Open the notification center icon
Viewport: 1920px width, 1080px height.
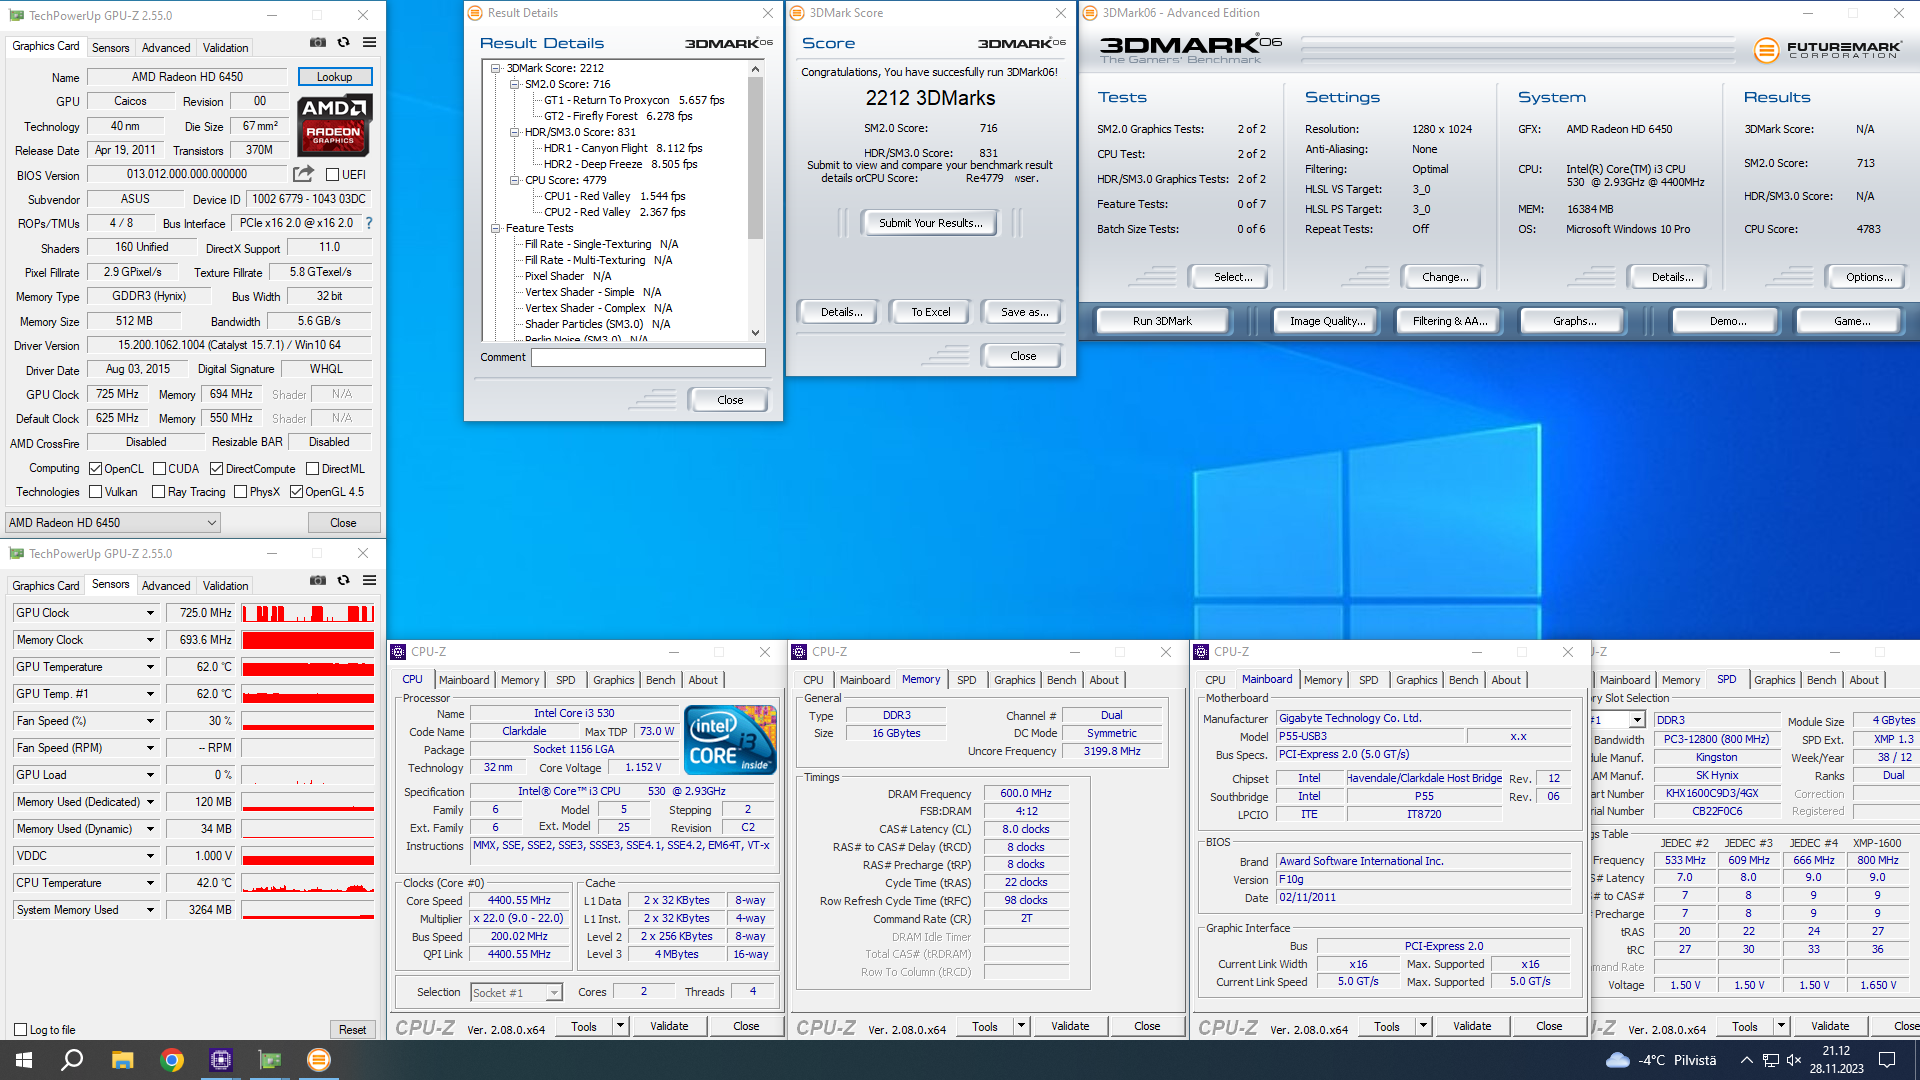pyautogui.click(x=1887, y=1060)
